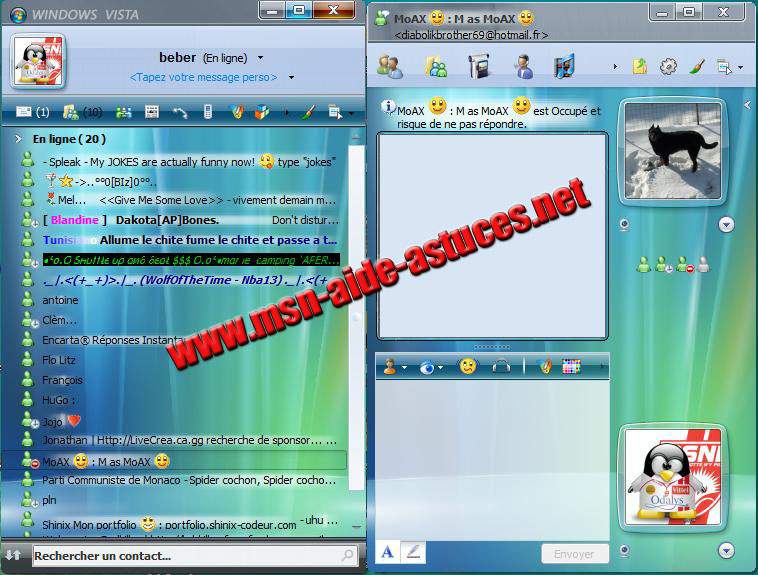The image size is (758, 575).
Task: Open the menu display icon in contact list toolbar
Action: click(x=335, y=112)
